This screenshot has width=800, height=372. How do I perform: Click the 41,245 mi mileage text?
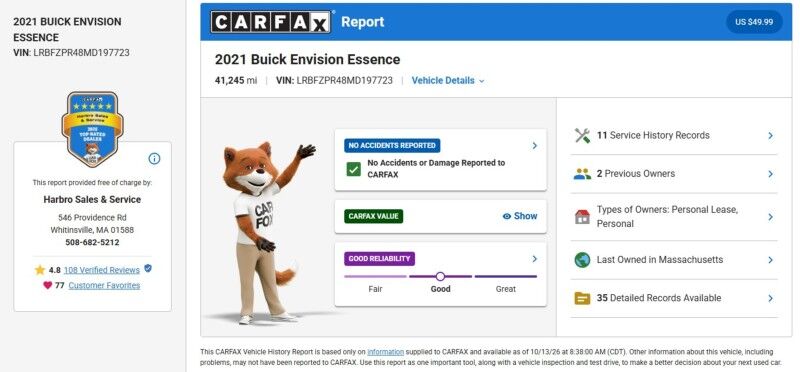click(x=236, y=81)
